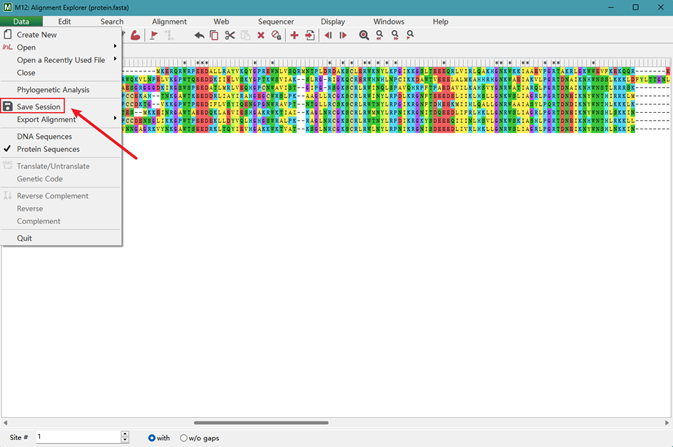Click the scrollbar left arrow
The image size is (673, 447).
tap(5, 423)
